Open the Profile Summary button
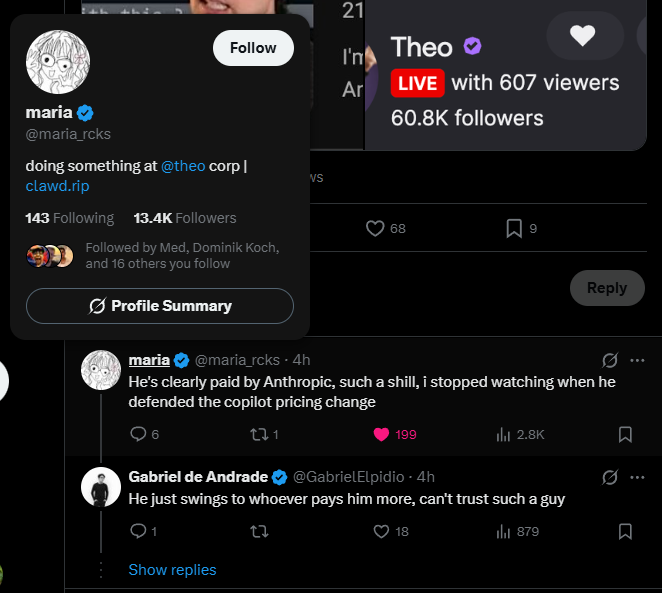The width and height of the screenshot is (662, 593). click(x=160, y=306)
